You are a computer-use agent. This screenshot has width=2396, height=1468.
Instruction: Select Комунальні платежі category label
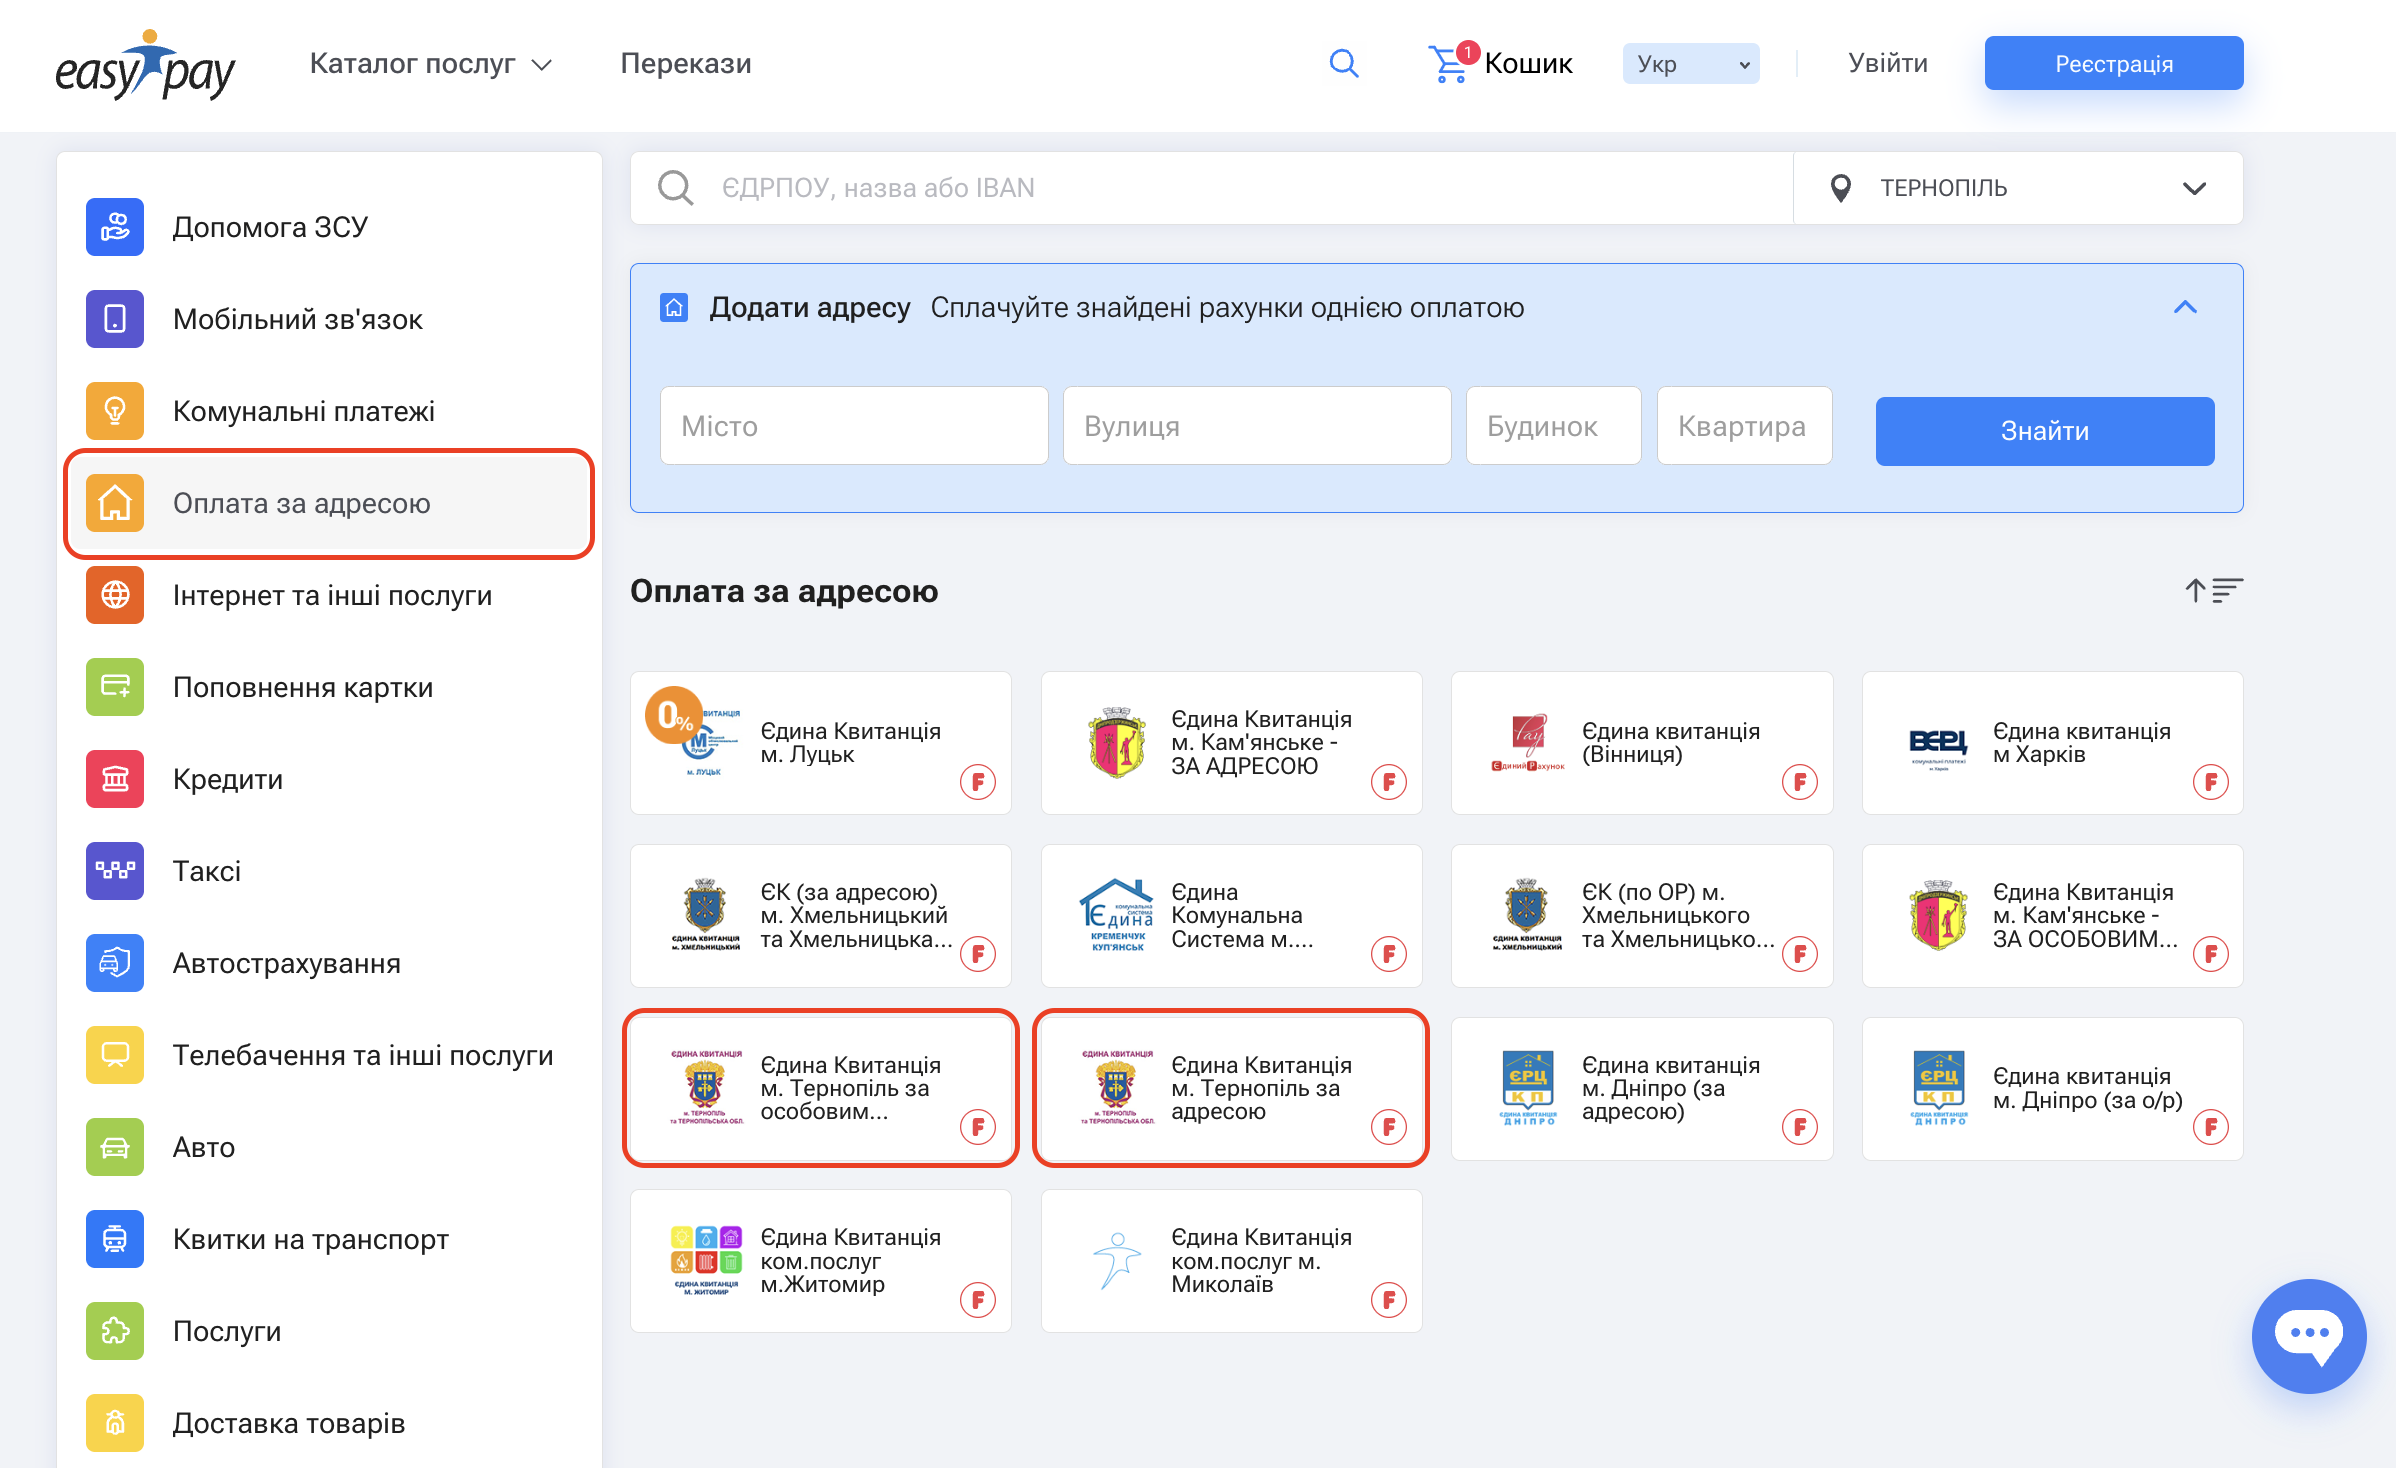pyautogui.click(x=304, y=411)
